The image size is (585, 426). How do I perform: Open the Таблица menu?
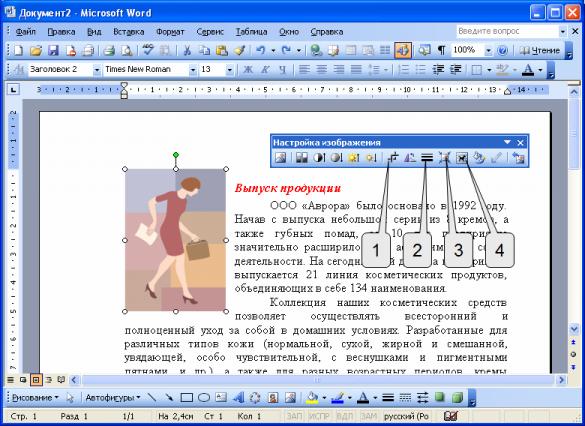click(x=251, y=32)
